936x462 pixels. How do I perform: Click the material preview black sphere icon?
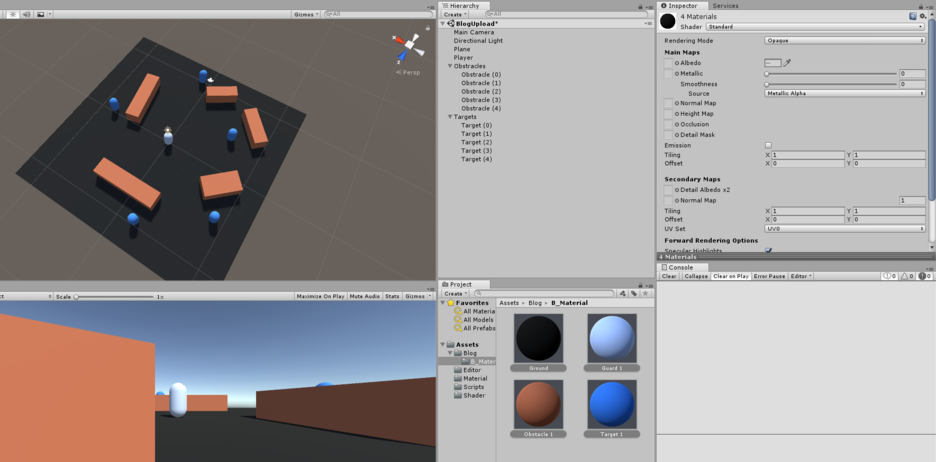[668, 21]
